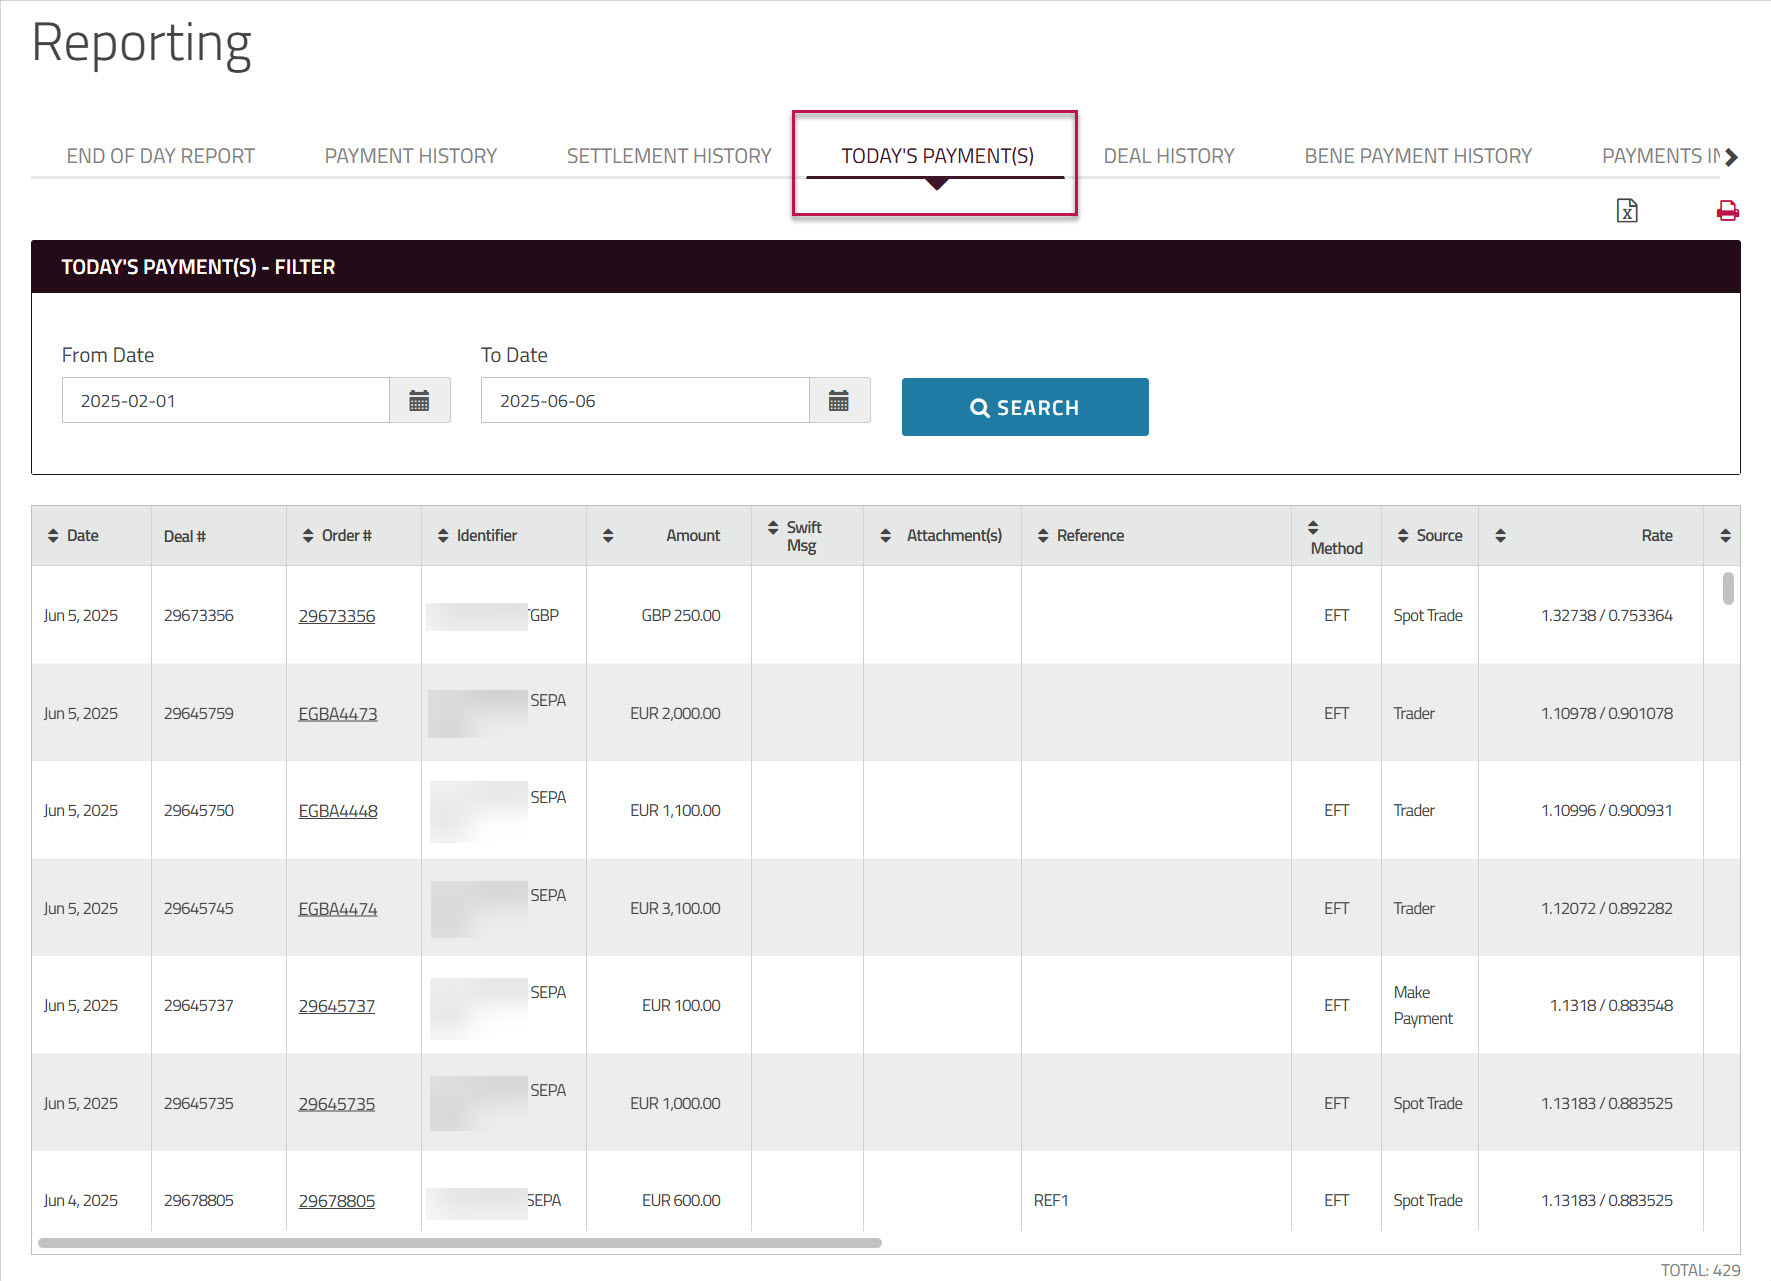Viewport: 1771px width, 1281px height.
Task: Switch to the Deal History tab
Action: coord(1168,155)
